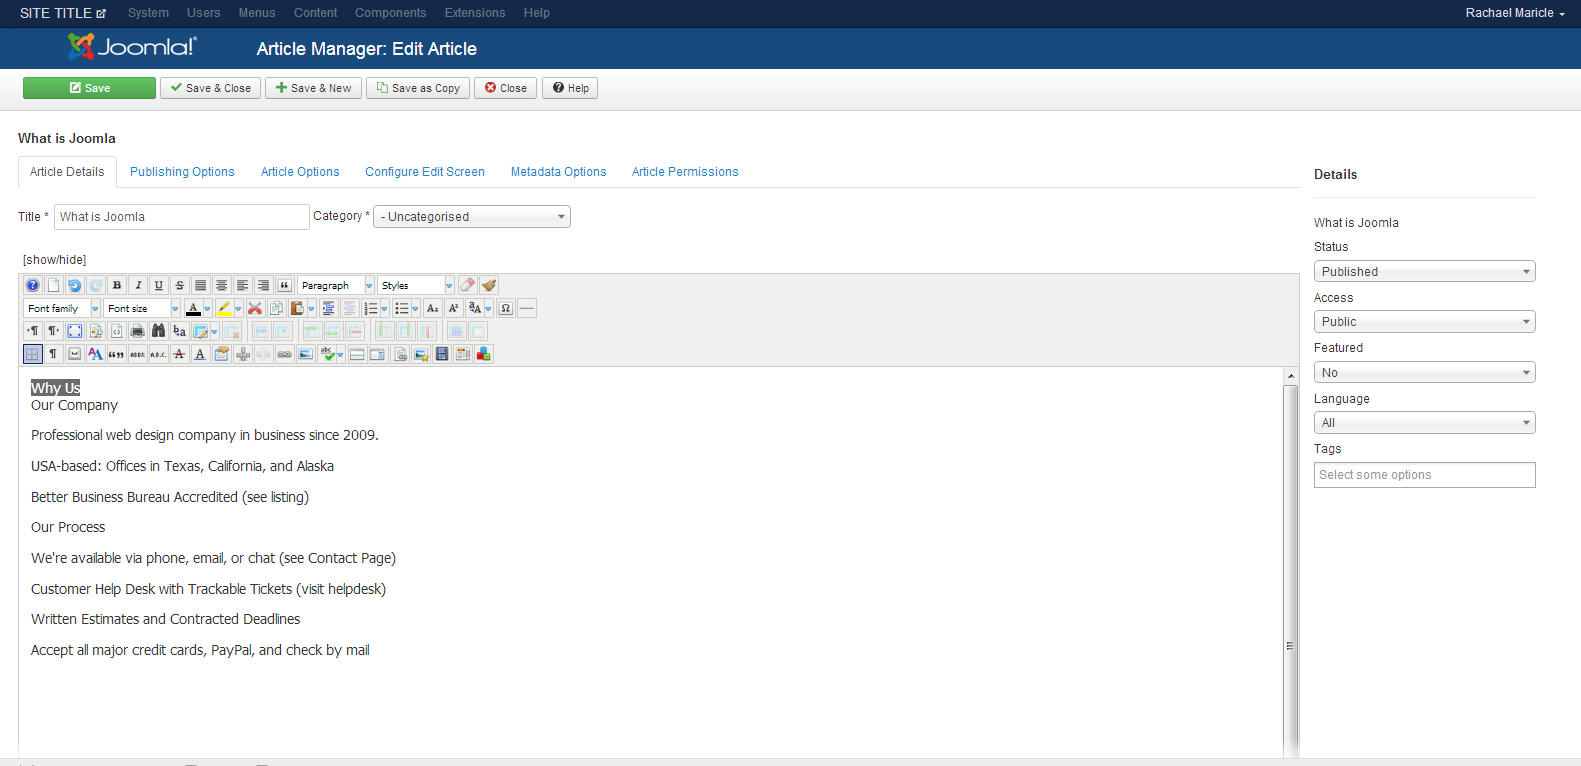
Task: Toggle strikethrough formatting
Action: [180, 285]
